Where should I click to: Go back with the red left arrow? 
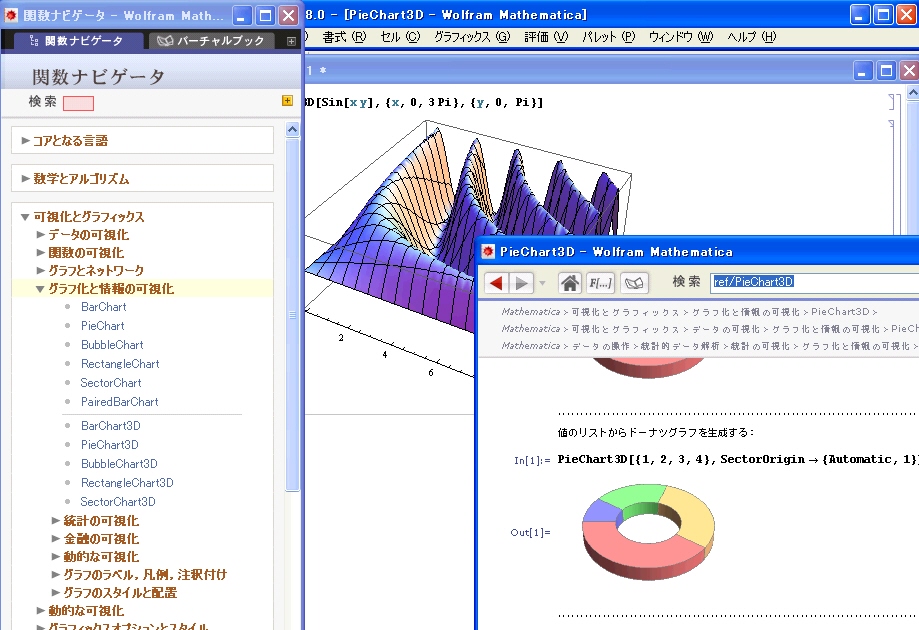coord(496,283)
